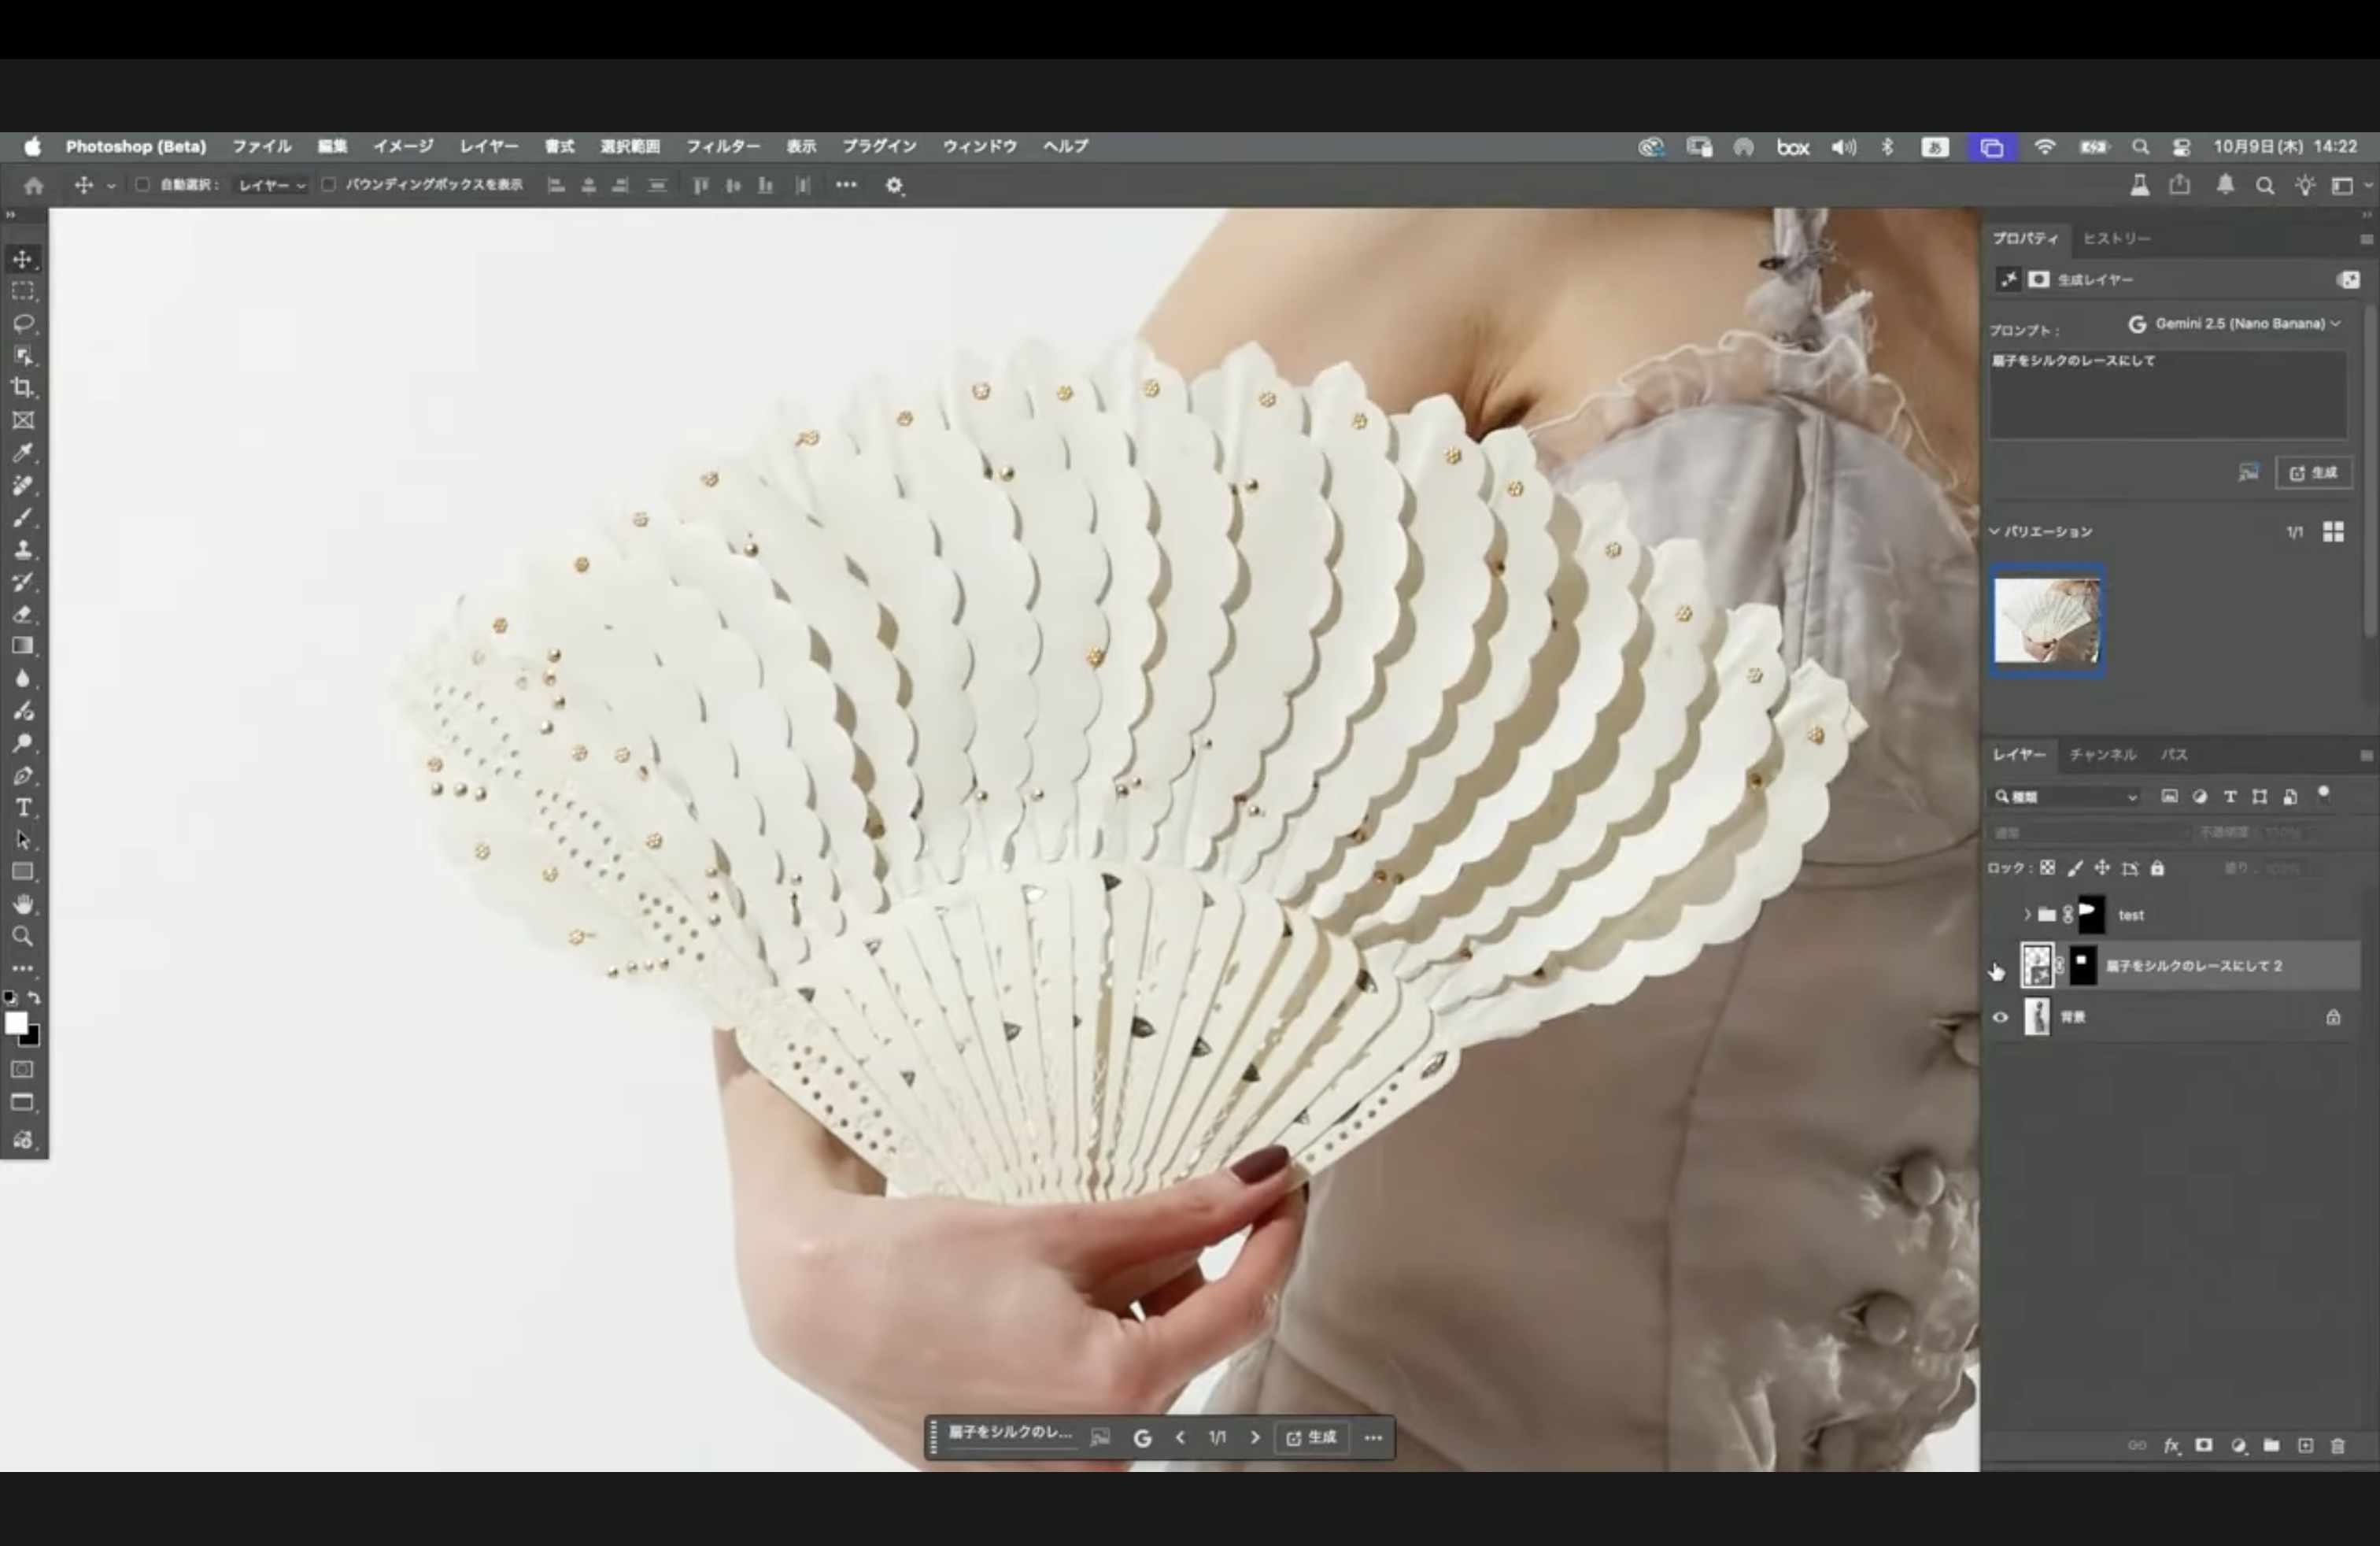Delete layer using trash icon
This screenshot has height=1546, width=2380.
[2338, 1446]
